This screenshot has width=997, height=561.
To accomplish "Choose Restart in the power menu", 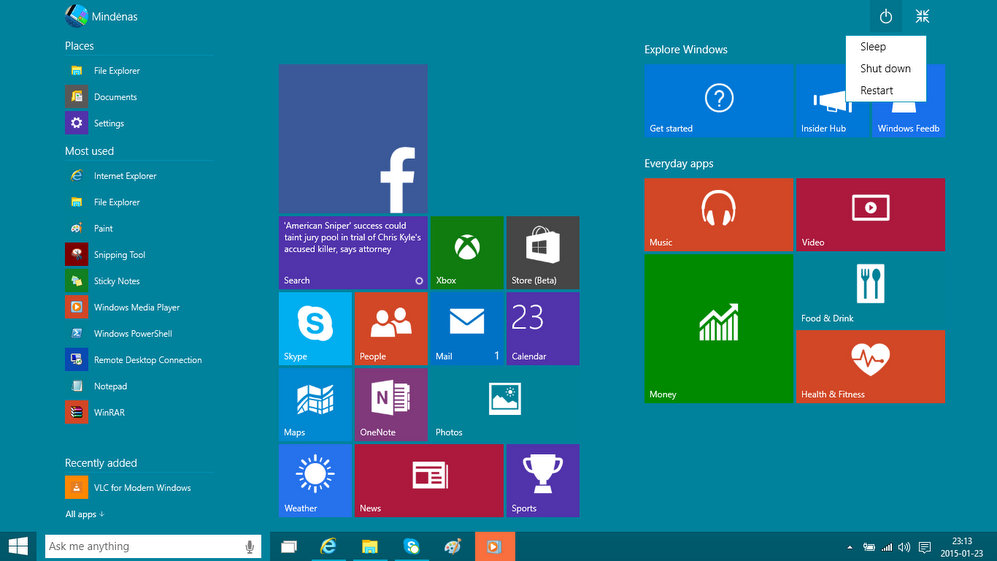I will coord(877,91).
